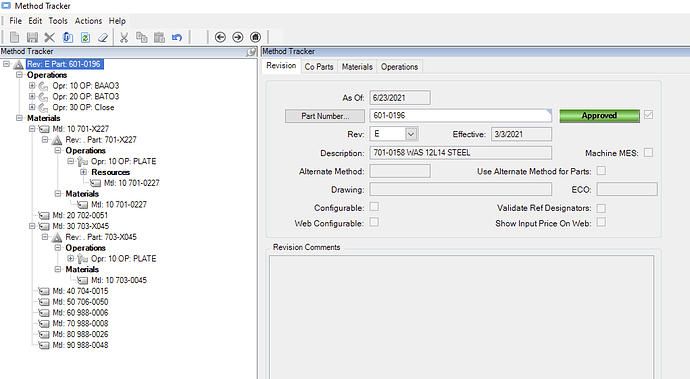Image resolution: width=690 pixels, height=379 pixels.
Task: Click the Paste clipboard icon
Action: click(x=159, y=37)
